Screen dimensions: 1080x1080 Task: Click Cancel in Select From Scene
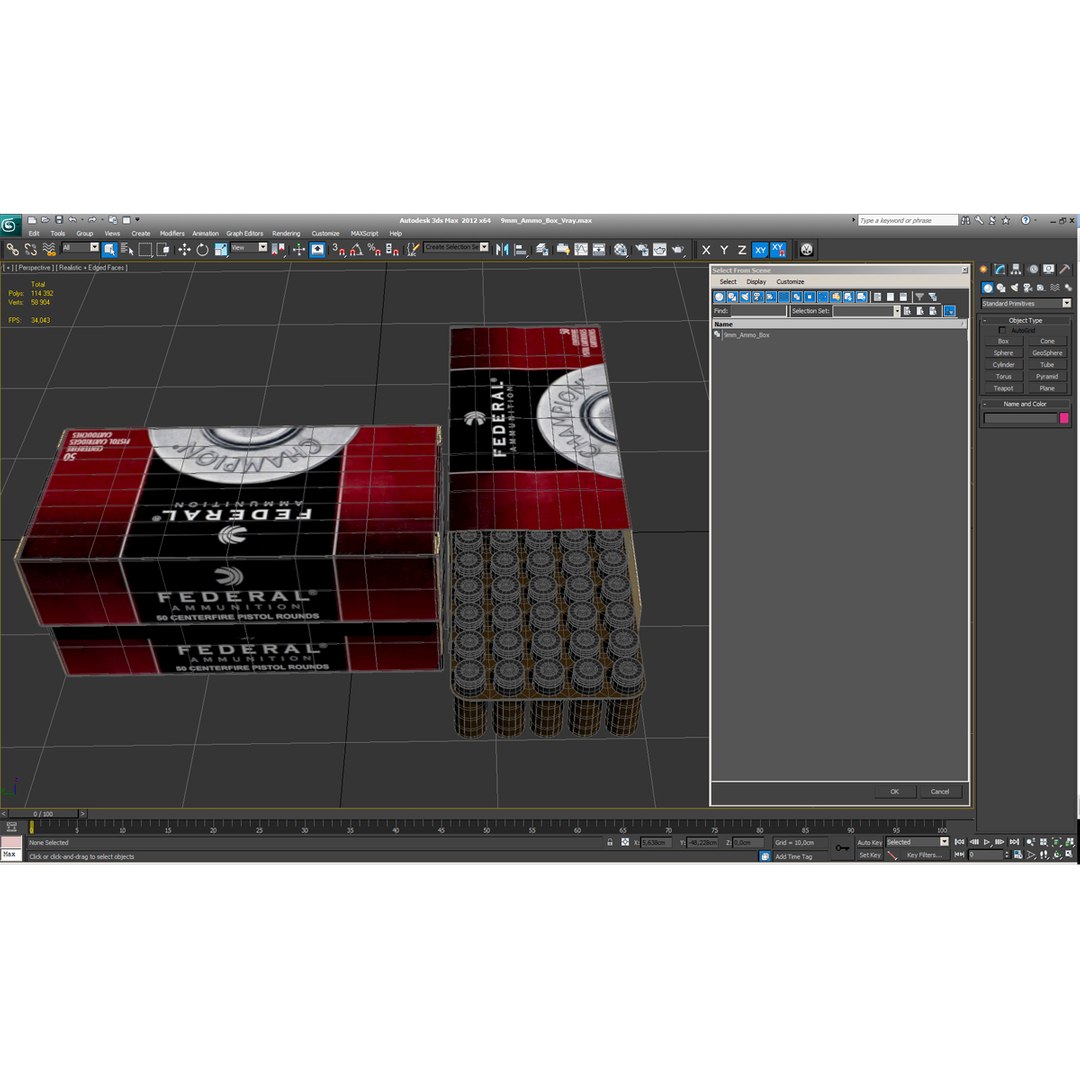click(940, 792)
